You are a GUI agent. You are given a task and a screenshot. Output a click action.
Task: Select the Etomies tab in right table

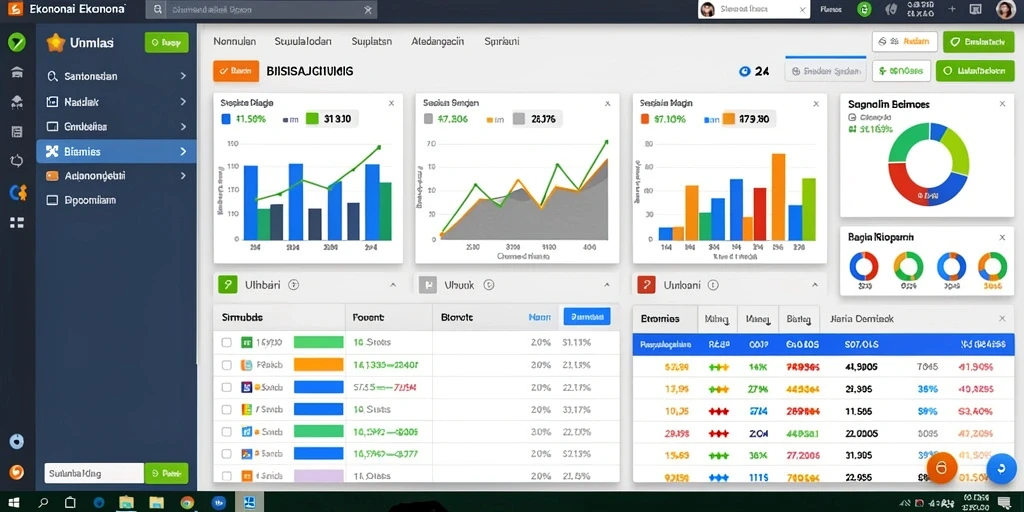pyautogui.click(x=660, y=319)
